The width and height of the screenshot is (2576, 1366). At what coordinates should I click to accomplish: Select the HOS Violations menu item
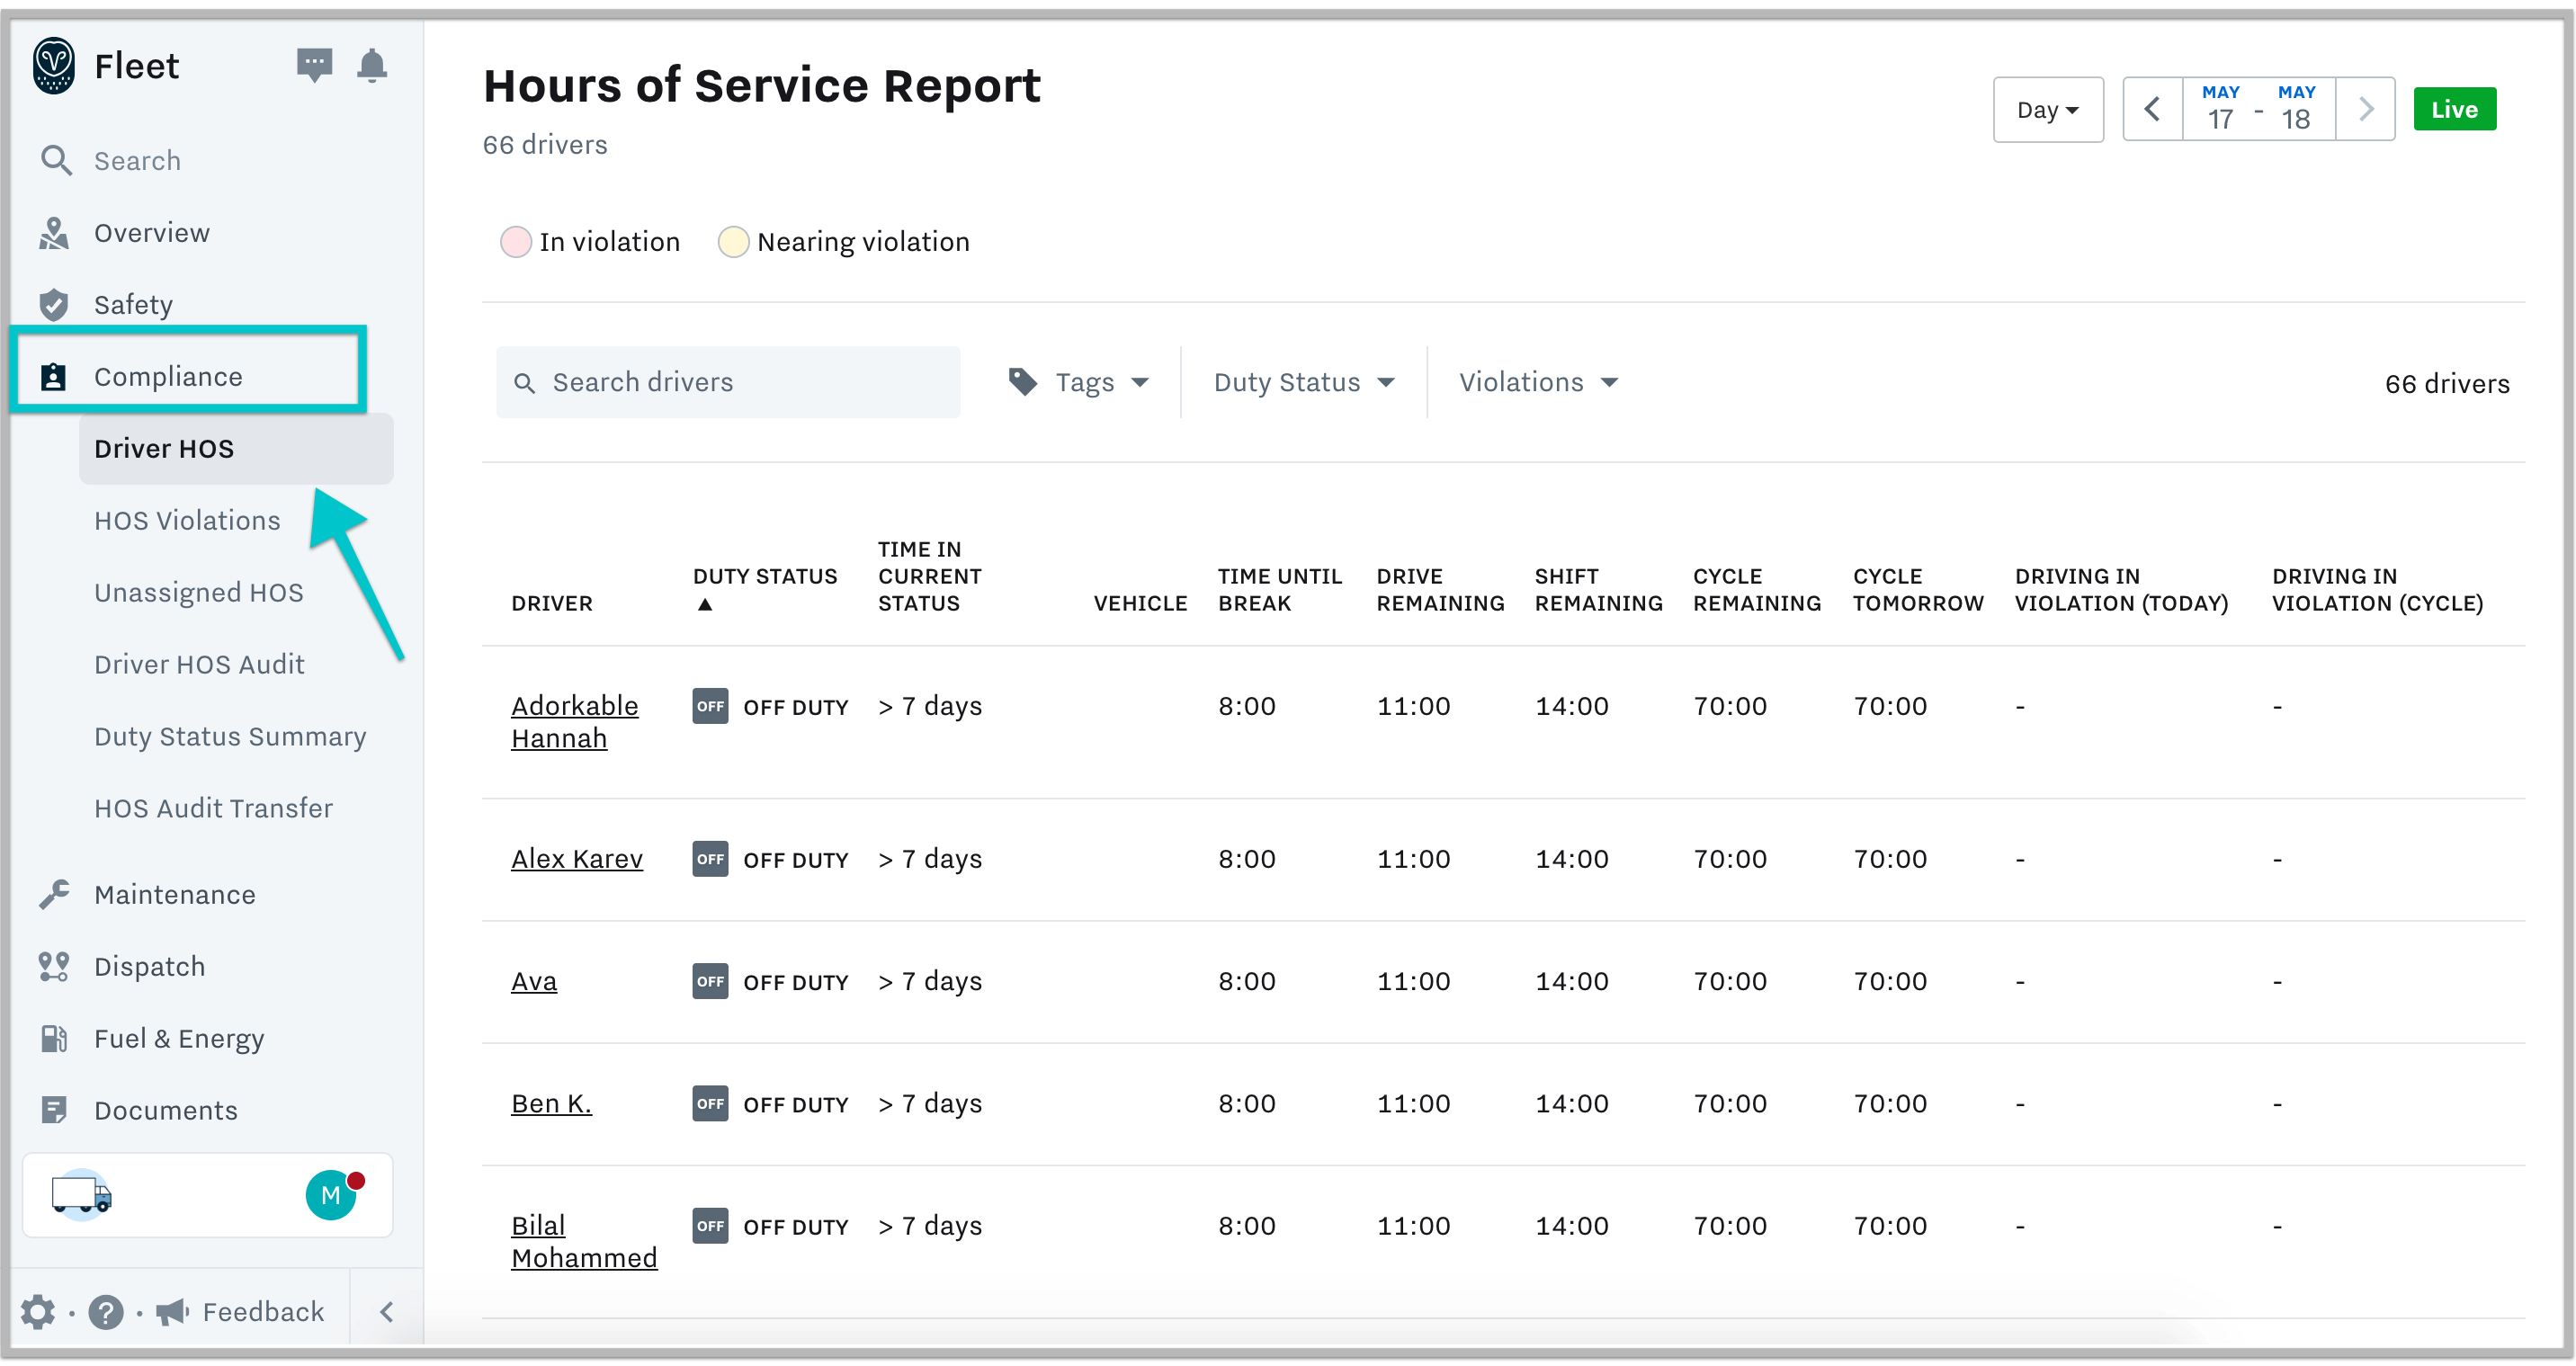pyautogui.click(x=189, y=520)
